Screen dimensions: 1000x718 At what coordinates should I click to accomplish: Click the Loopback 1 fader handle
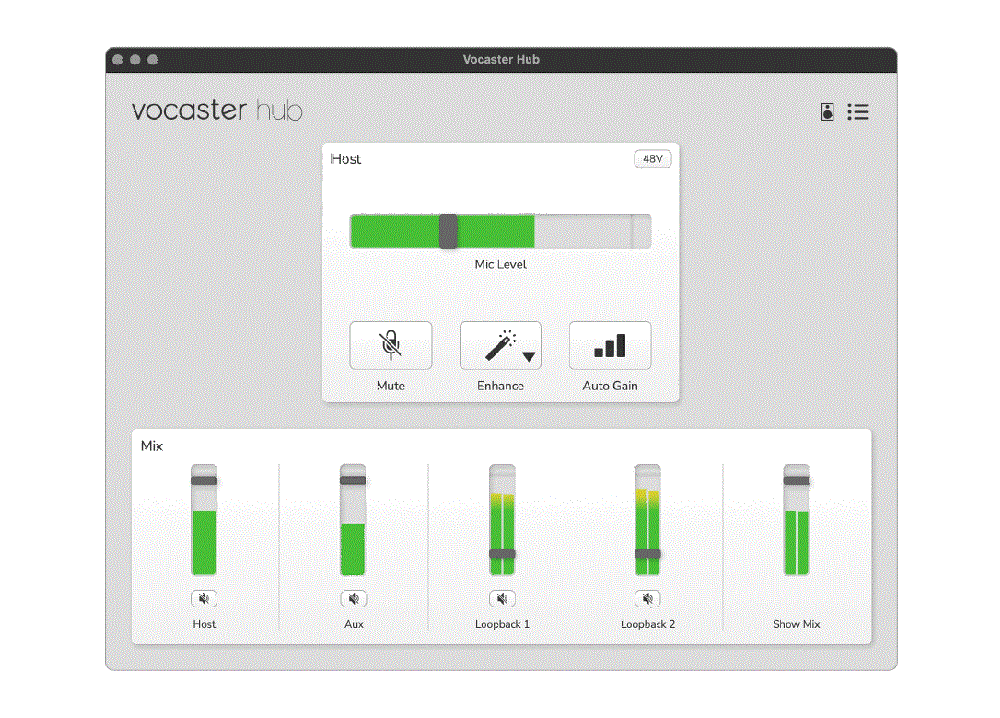(x=502, y=553)
